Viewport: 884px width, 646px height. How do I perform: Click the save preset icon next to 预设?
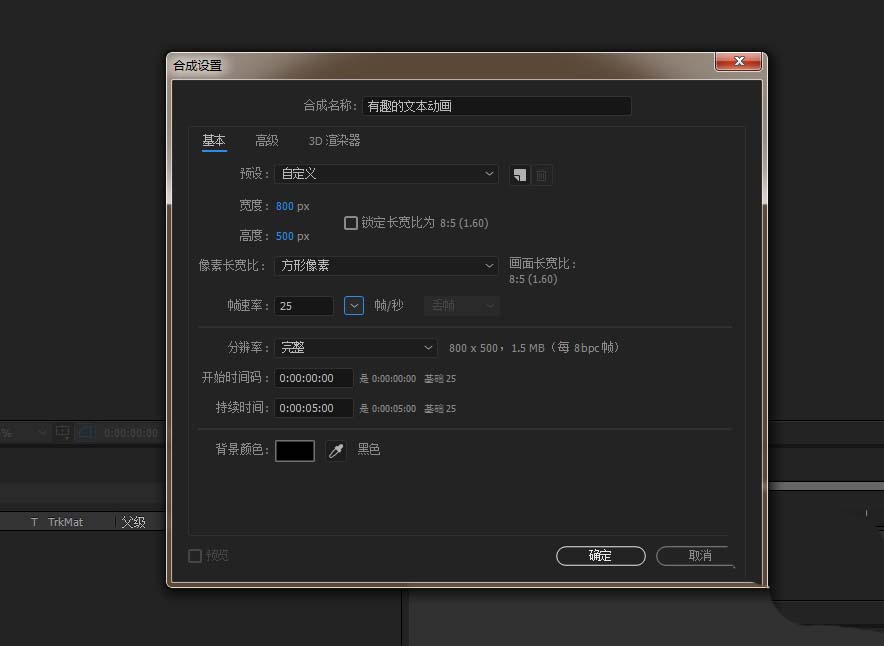[520, 175]
